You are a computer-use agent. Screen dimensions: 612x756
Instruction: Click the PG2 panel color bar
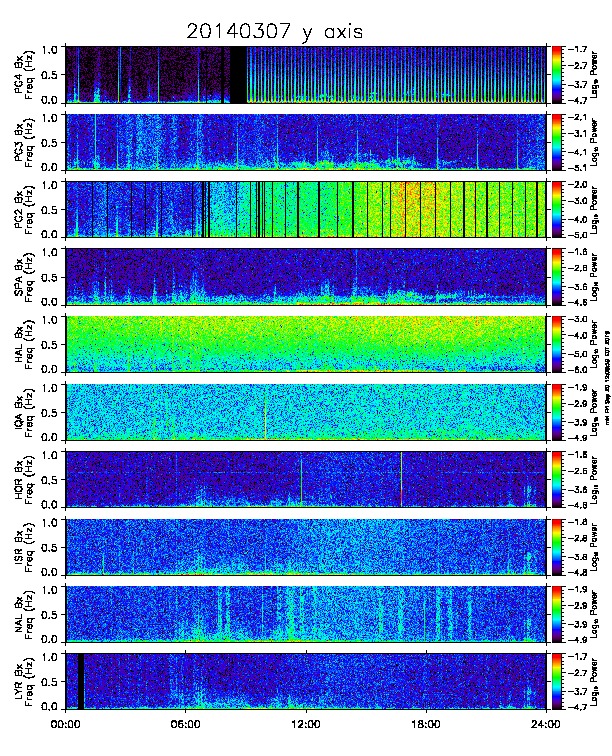(557, 210)
